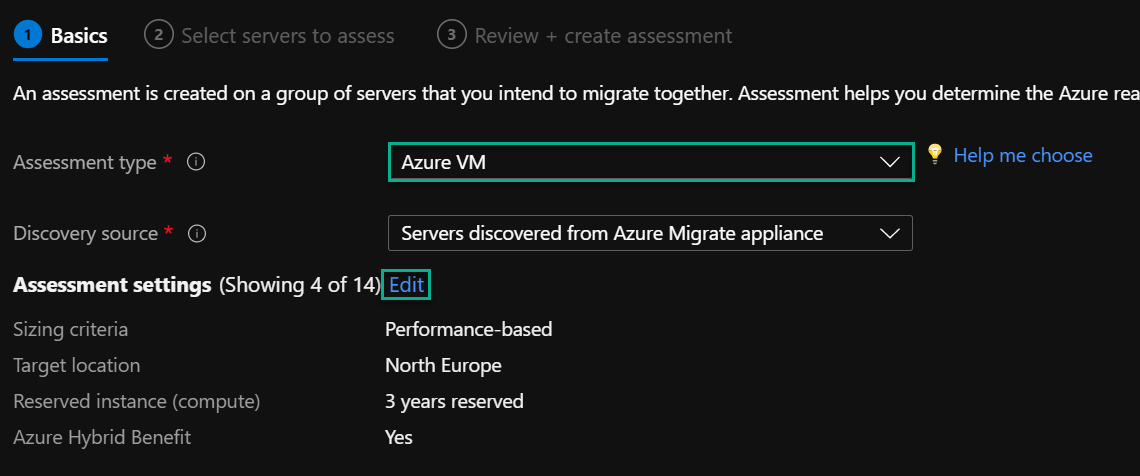
Task: Expand the Discovery source dropdown chevron
Action: coord(890,234)
